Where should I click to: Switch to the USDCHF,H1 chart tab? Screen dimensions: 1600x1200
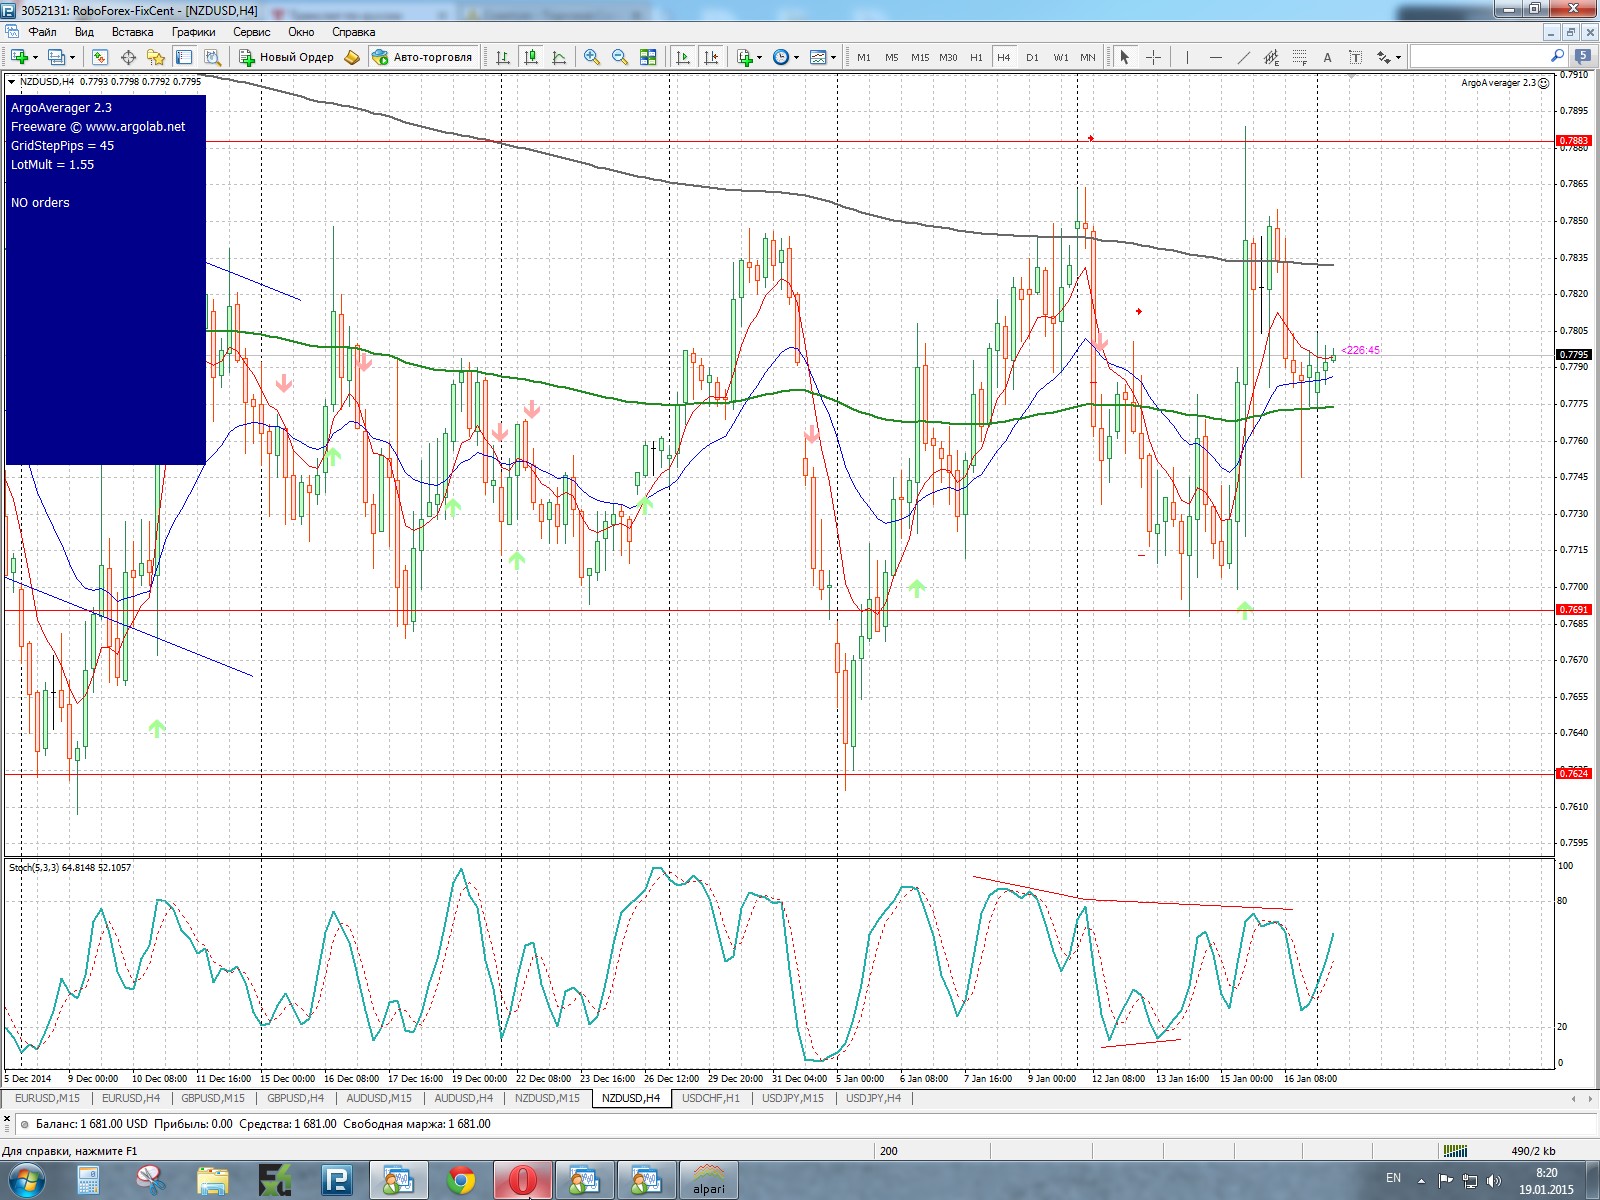click(x=711, y=1098)
